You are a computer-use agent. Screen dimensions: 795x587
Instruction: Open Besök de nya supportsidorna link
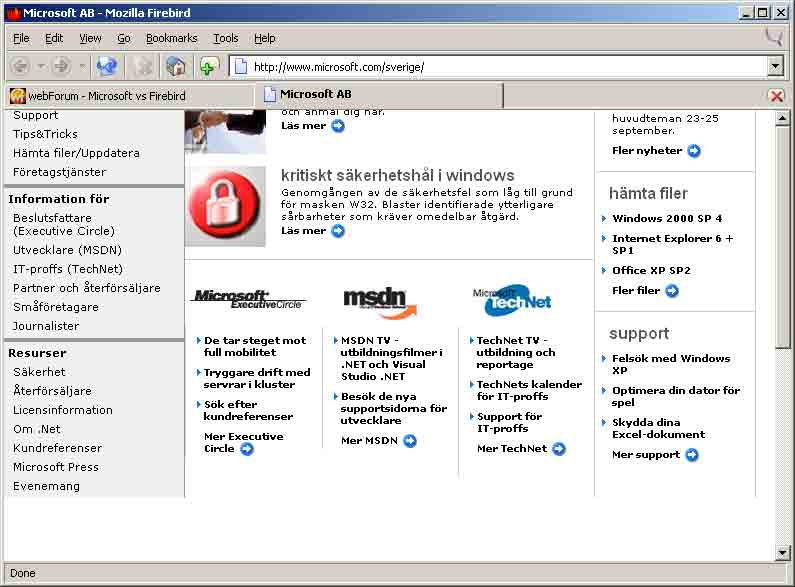point(393,409)
